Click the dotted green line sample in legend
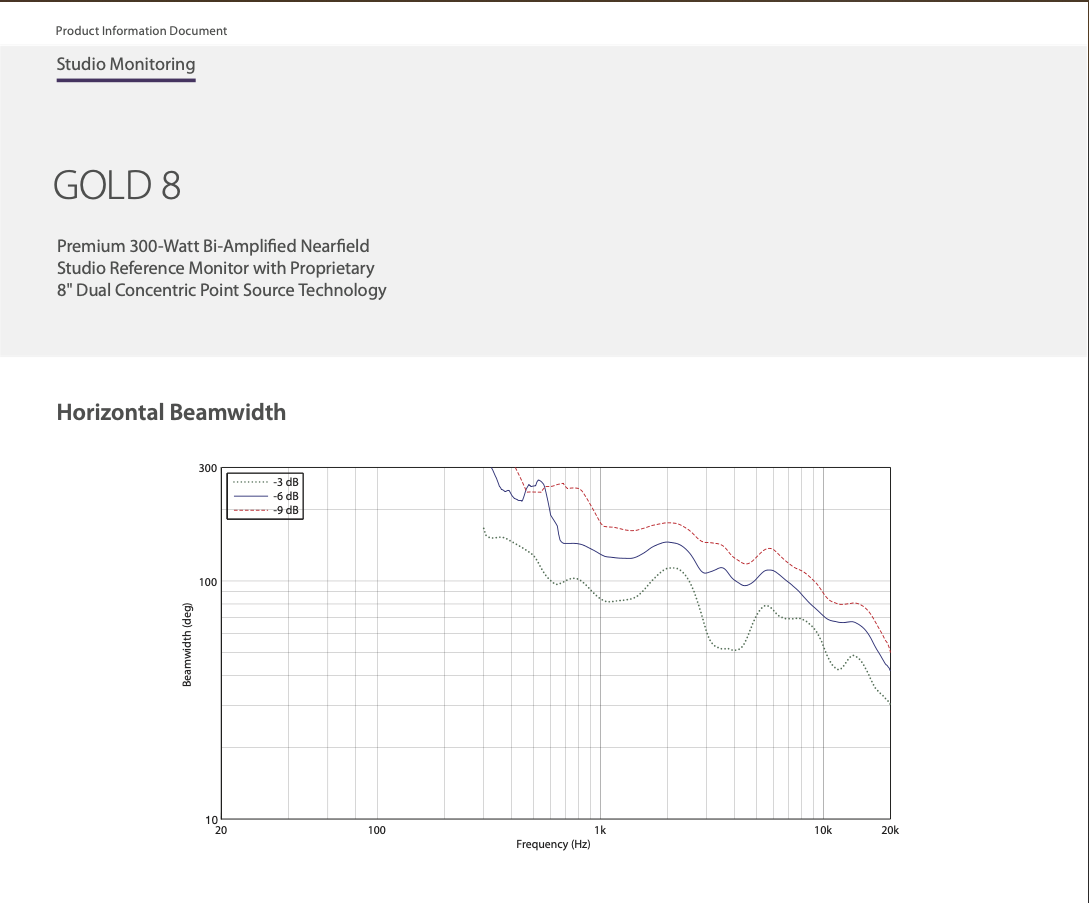Viewport: 1089px width, 903px height. [x=251, y=482]
